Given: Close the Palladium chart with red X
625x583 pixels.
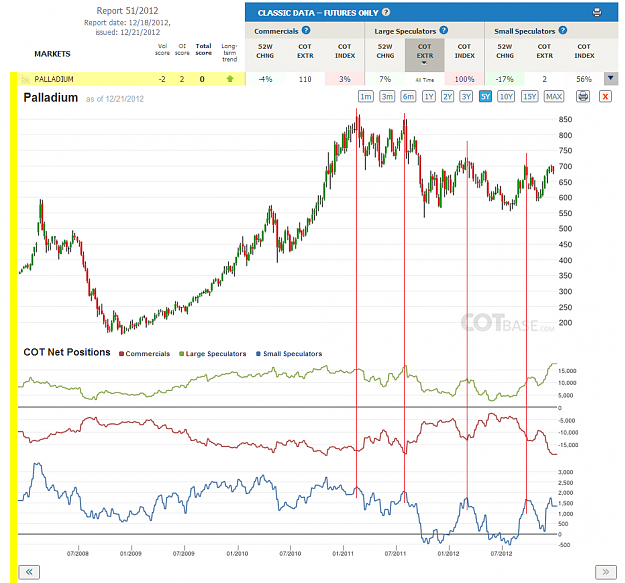Looking at the screenshot, I should tap(605, 96).
